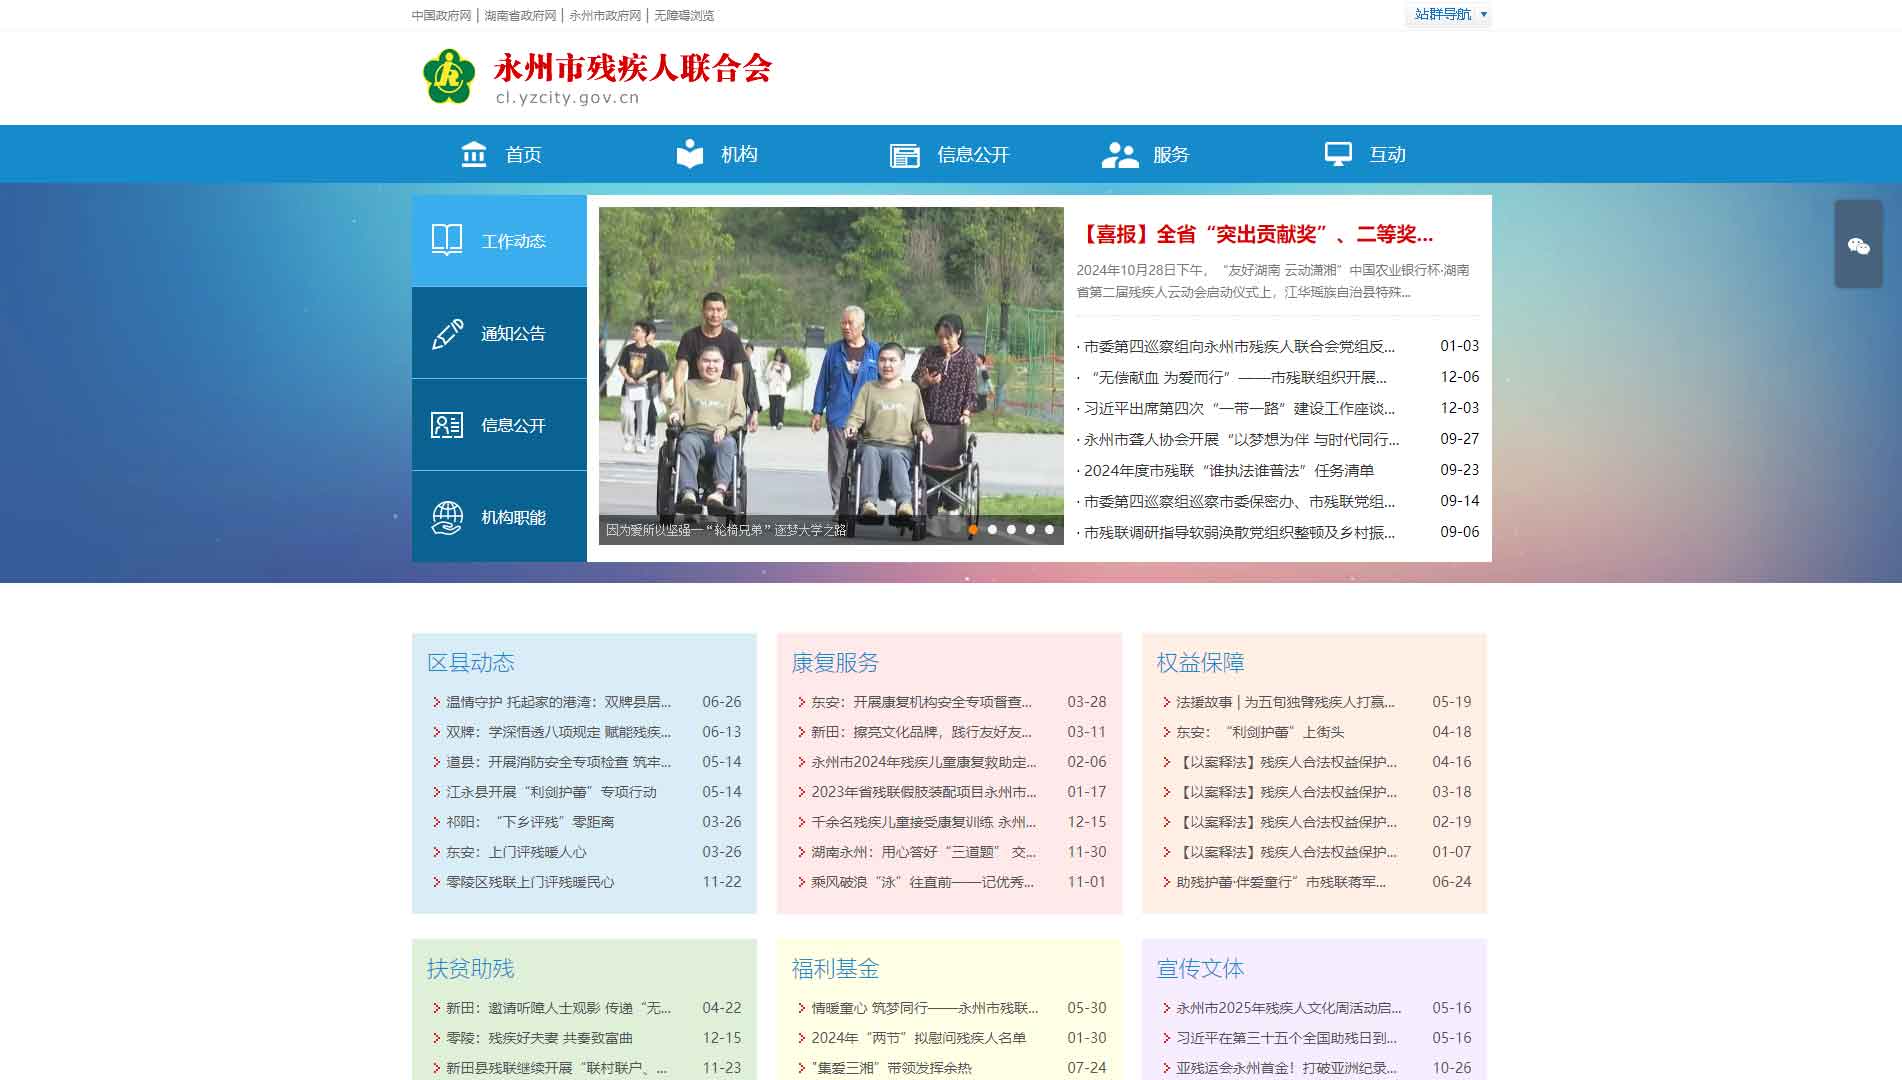The width and height of the screenshot is (1902, 1080).
Task: Select third carousel dot indicator
Action: [1011, 530]
